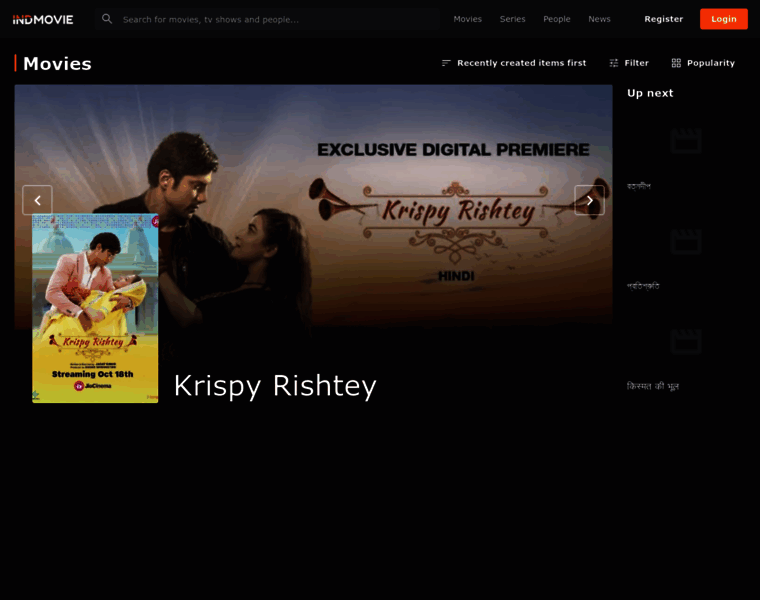The width and height of the screenshot is (760, 600).
Task: Open the Krispy Rishtey title link
Action: [x=275, y=386]
